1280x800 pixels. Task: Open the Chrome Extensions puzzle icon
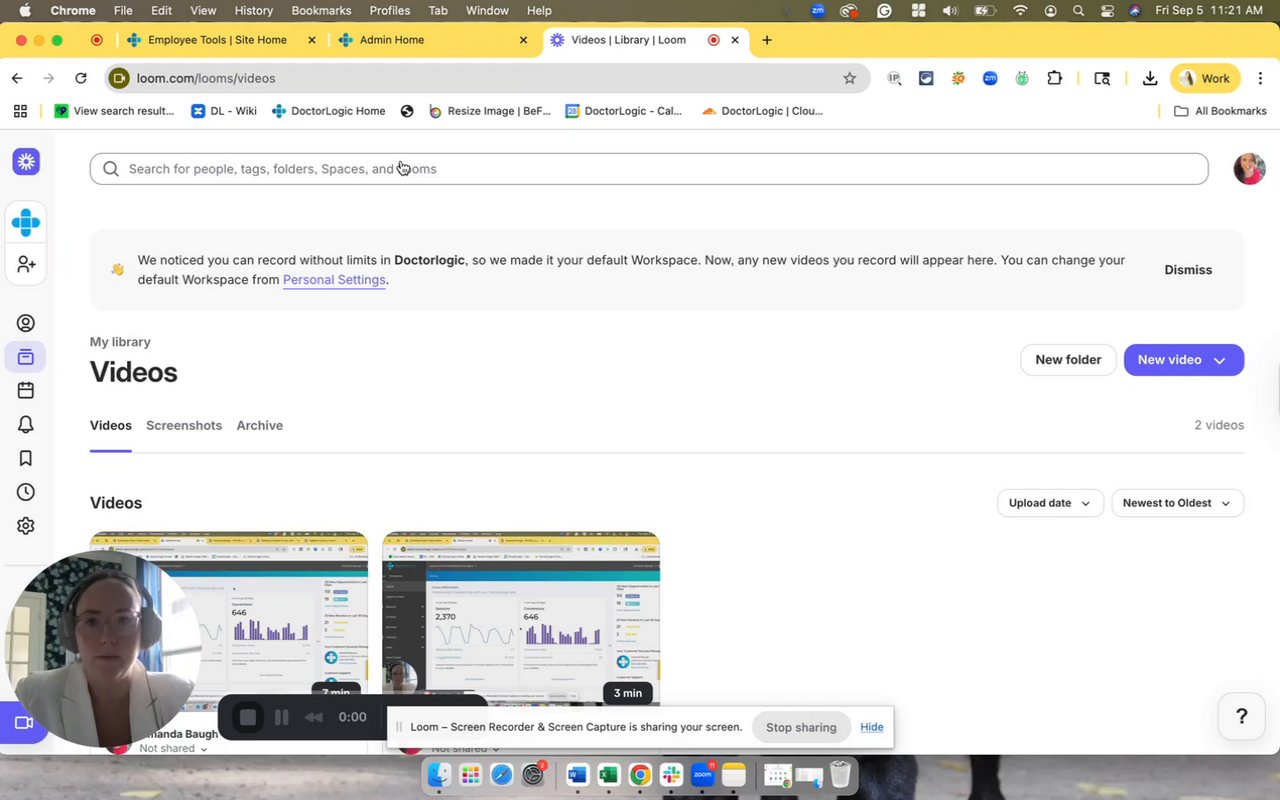coord(1054,78)
